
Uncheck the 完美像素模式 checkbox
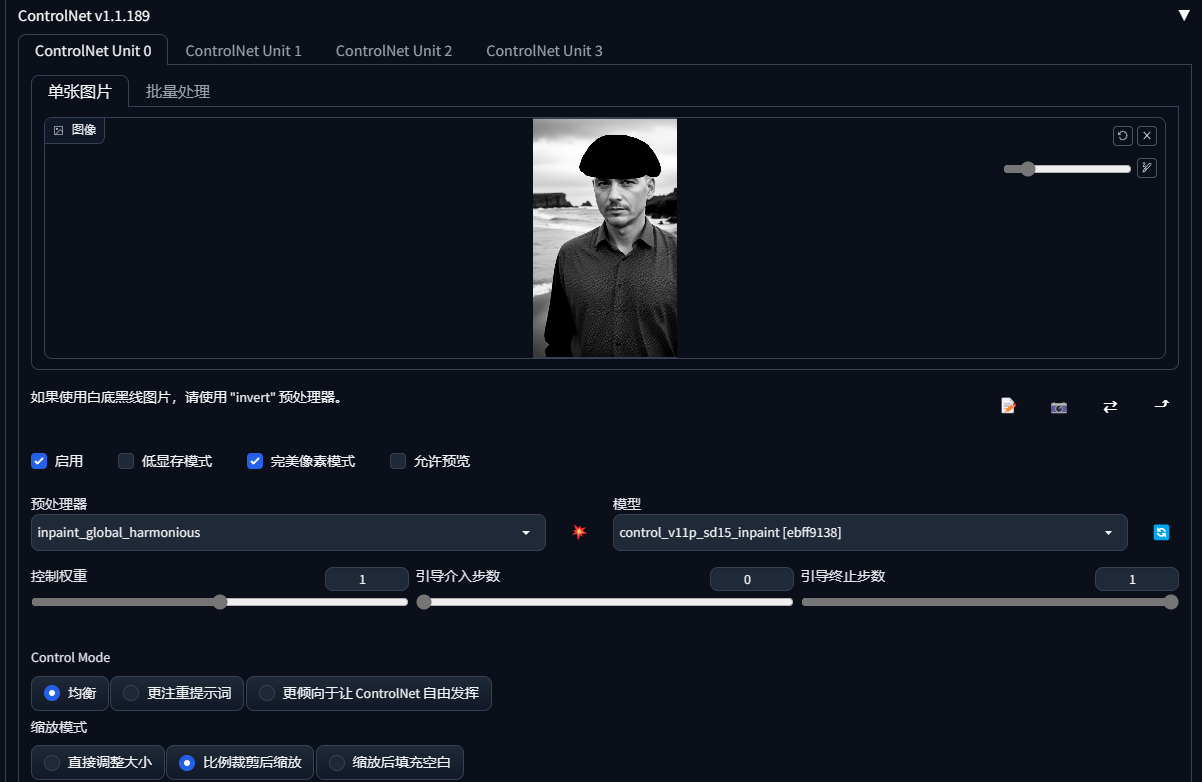pos(255,461)
